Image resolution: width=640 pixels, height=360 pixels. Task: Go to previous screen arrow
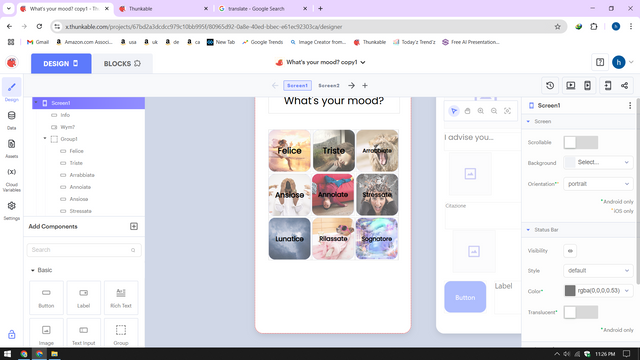click(x=275, y=86)
